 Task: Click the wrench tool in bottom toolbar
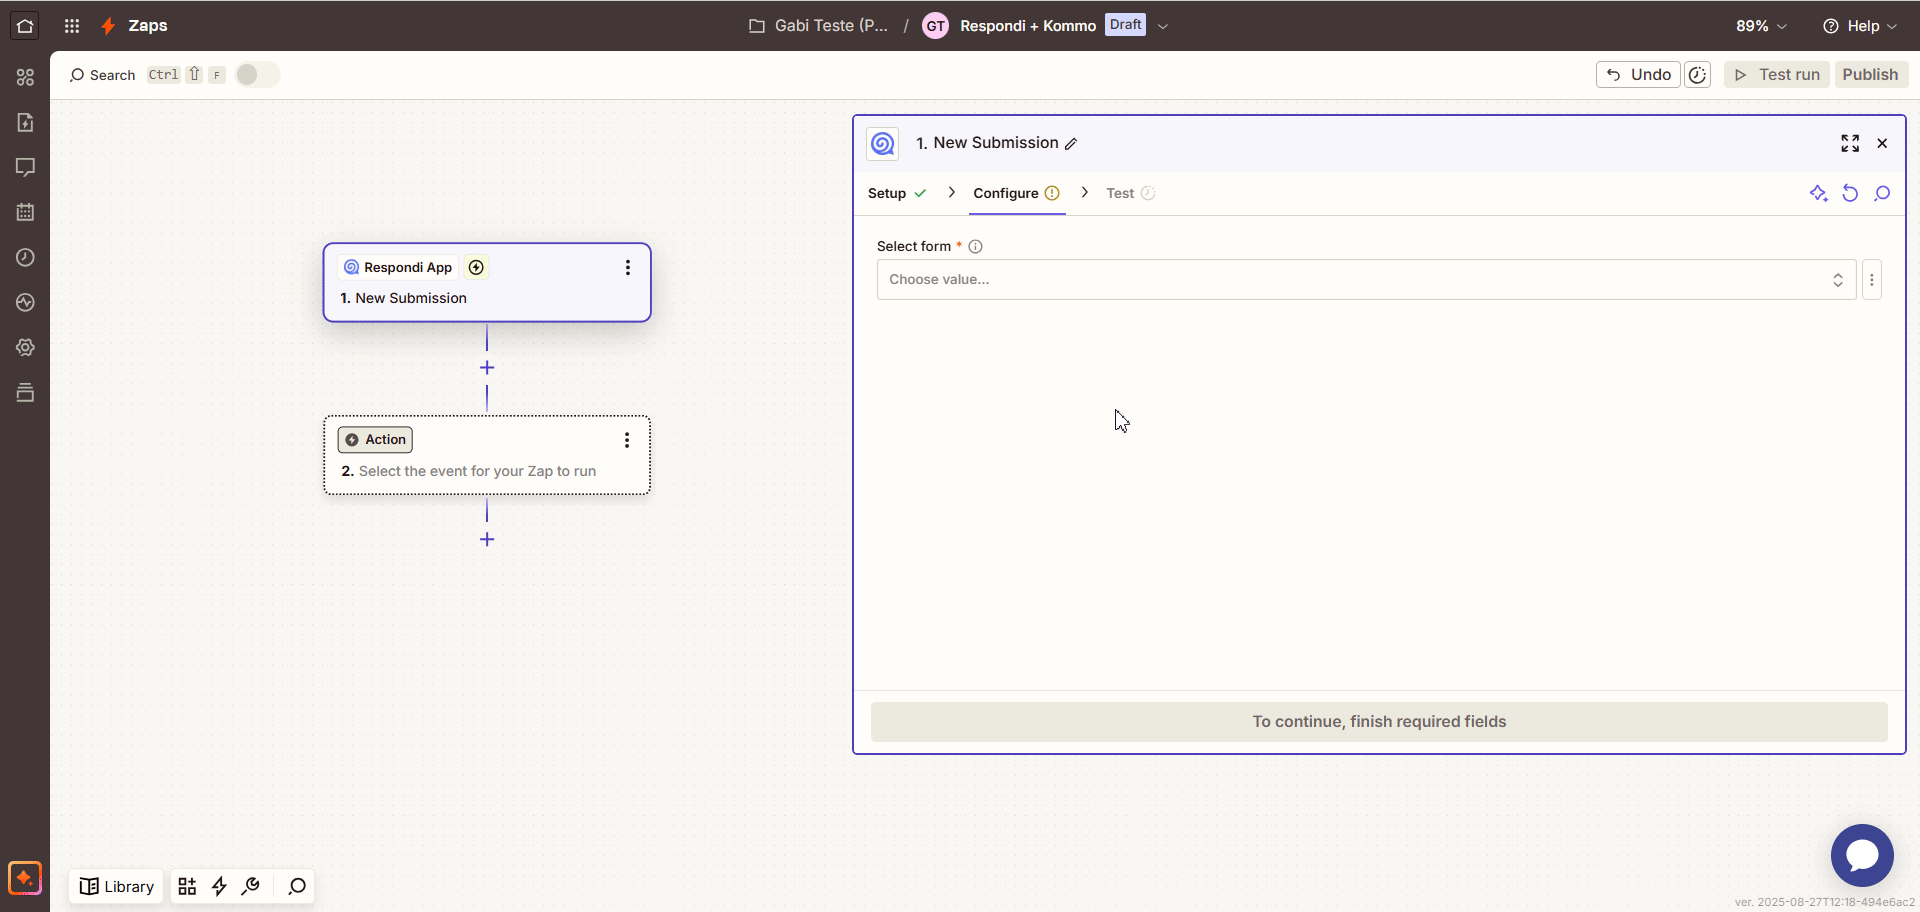251,887
